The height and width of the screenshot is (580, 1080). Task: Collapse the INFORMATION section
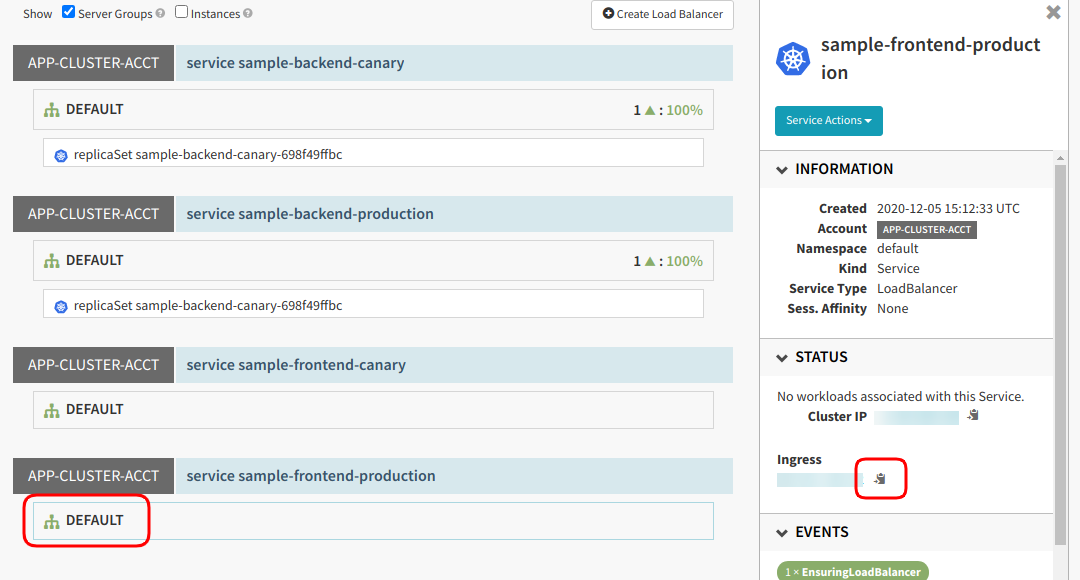(x=782, y=168)
